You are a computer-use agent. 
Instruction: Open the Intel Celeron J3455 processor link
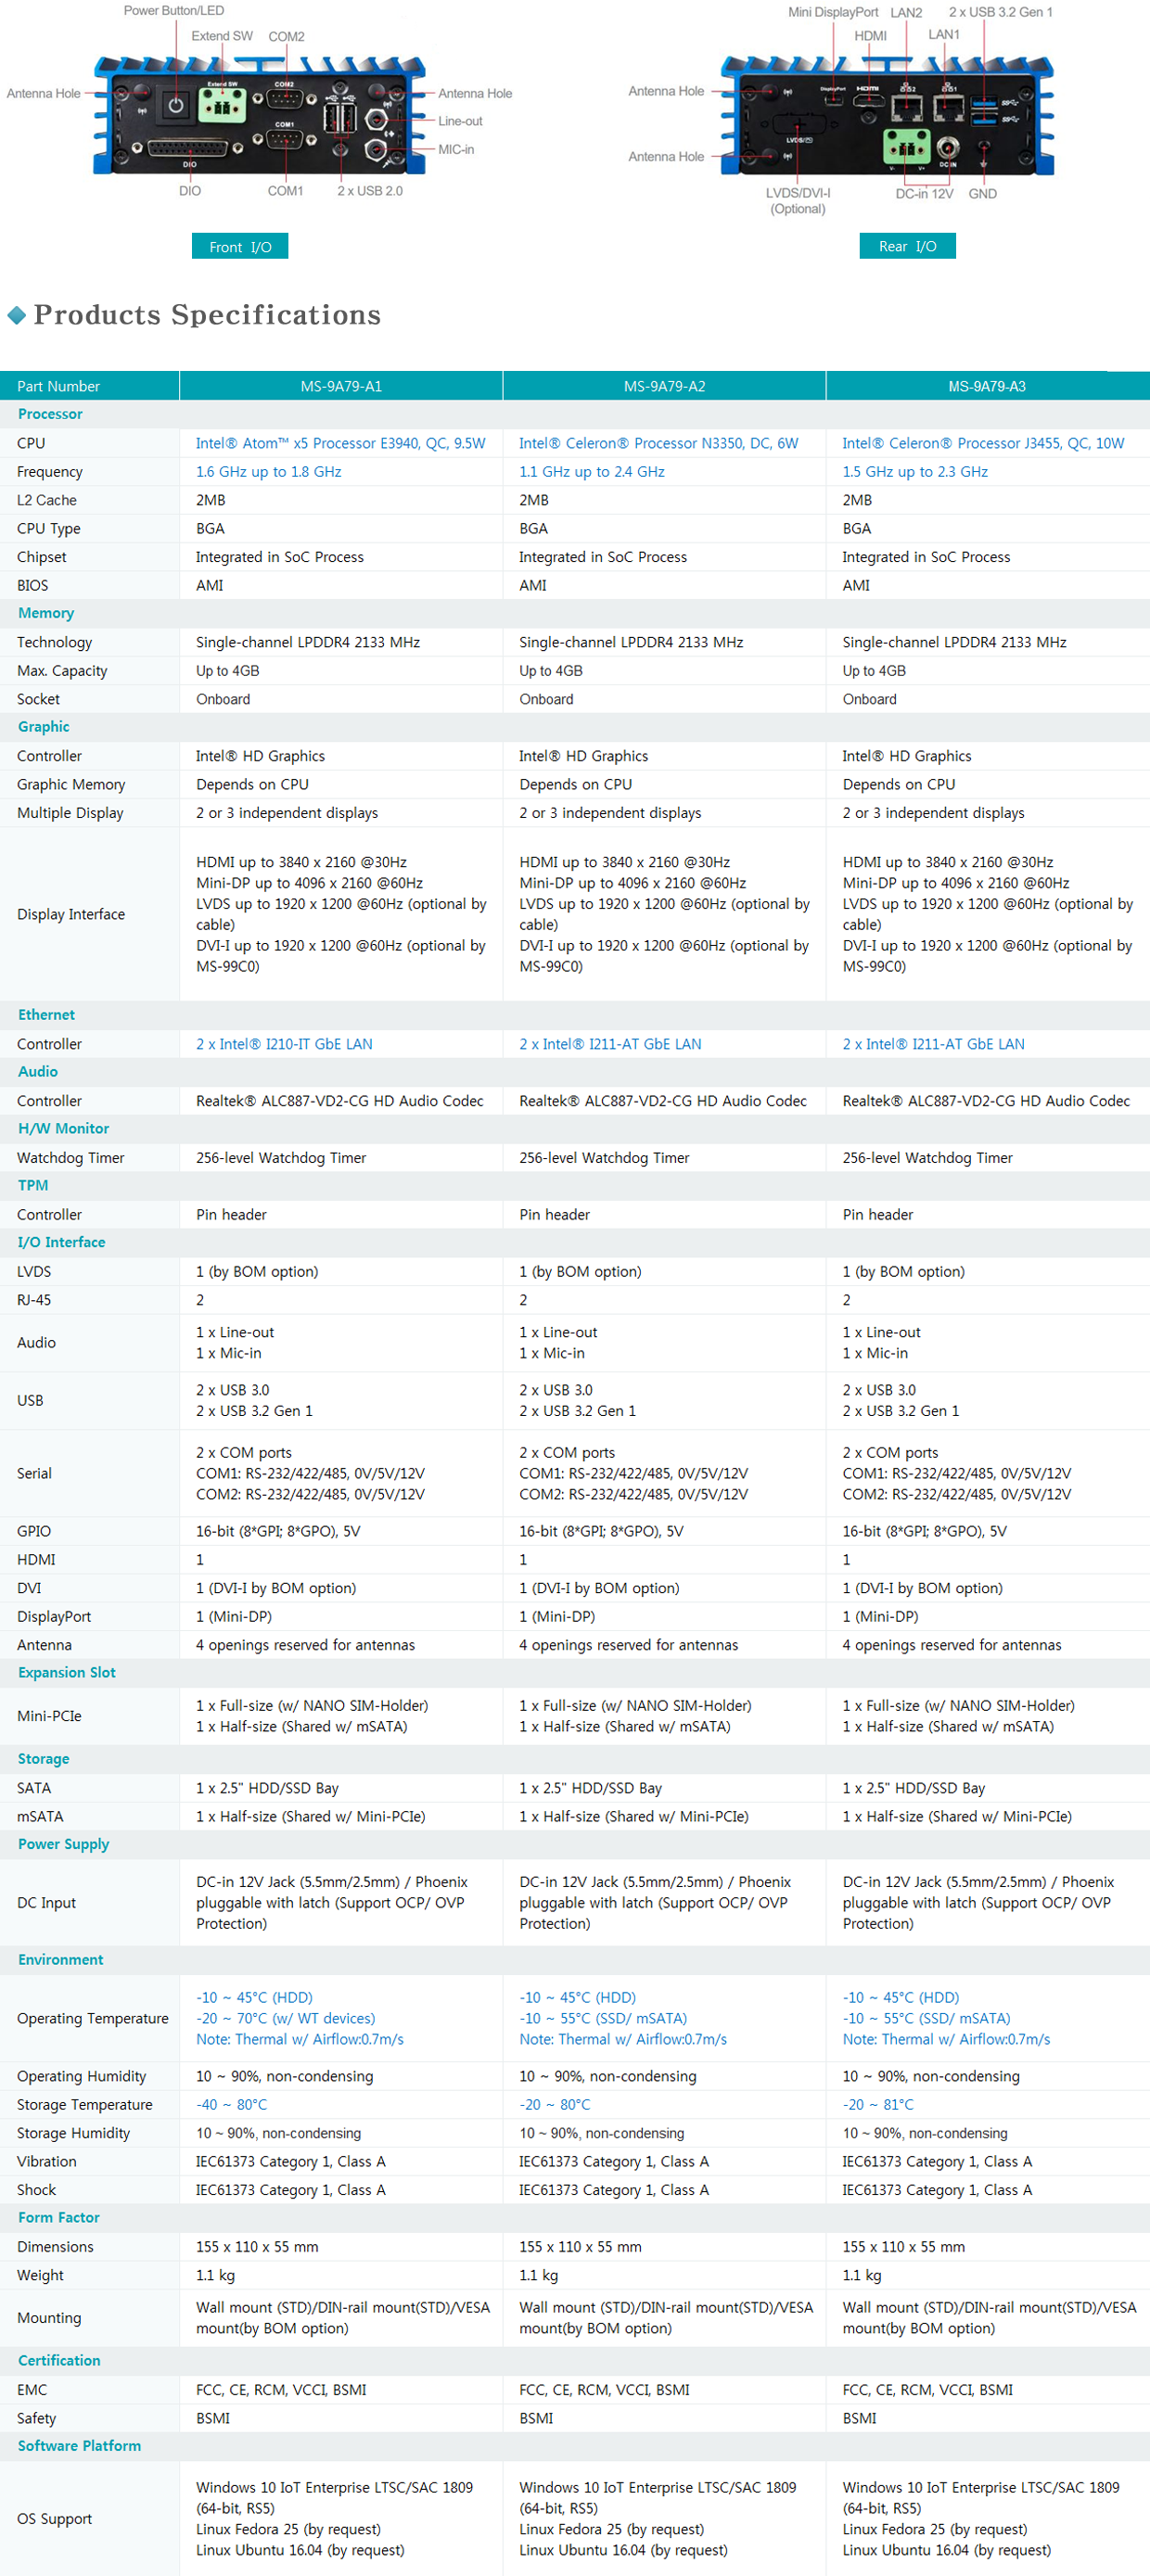pyautogui.click(x=983, y=443)
